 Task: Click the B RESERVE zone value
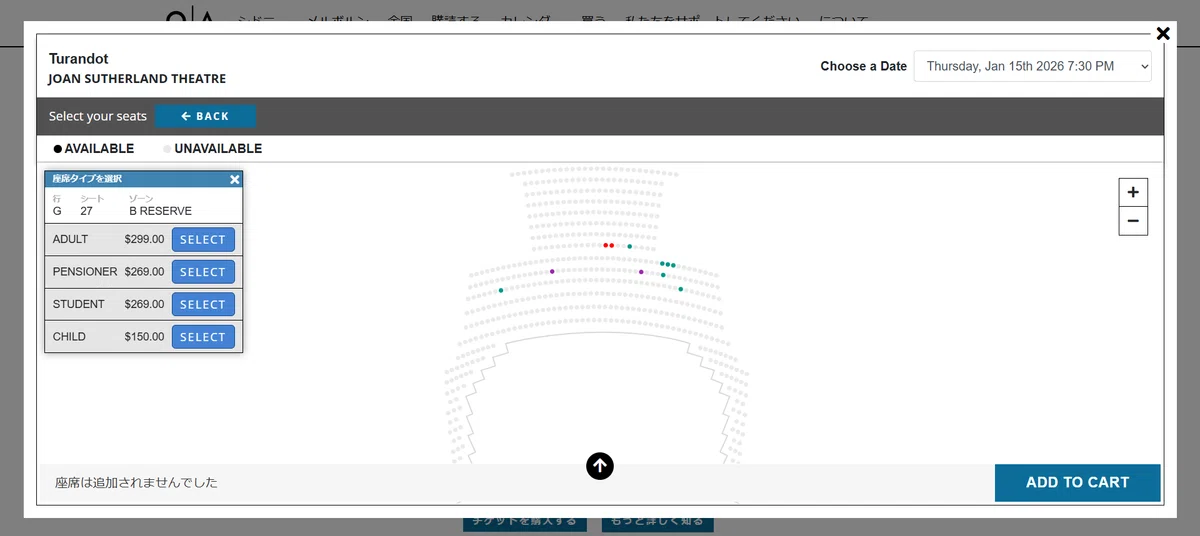point(160,211)
